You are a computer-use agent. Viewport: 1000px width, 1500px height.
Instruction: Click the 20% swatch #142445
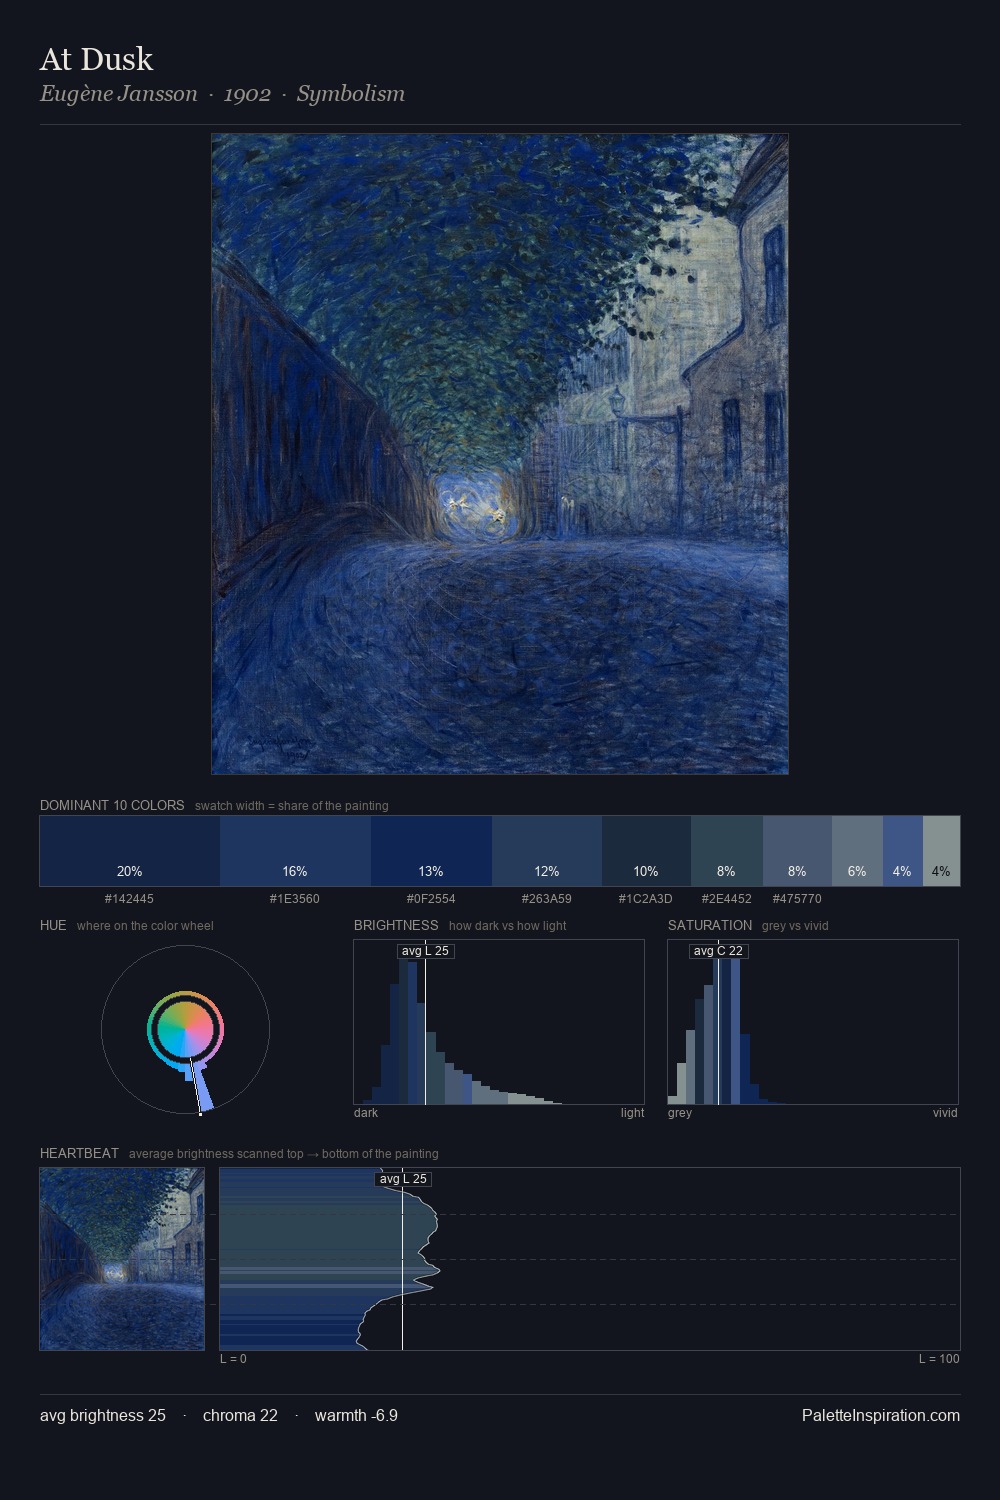[130, 851]
